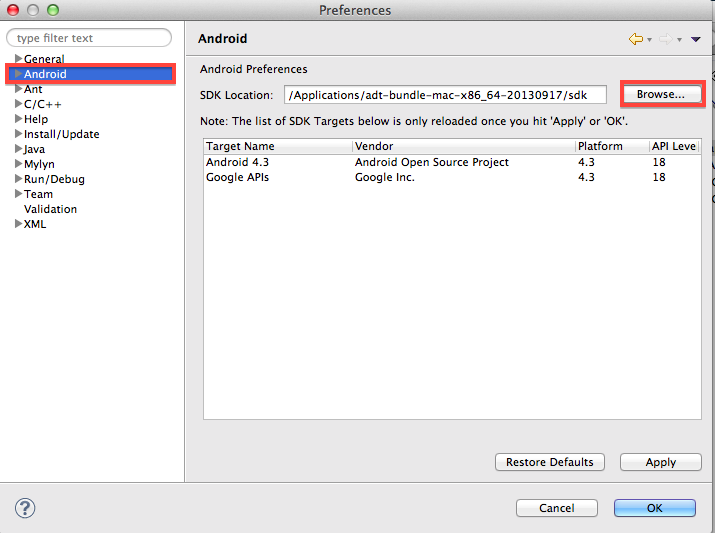Expand the Mylyn preferences node
The width and height of the screenshot is (715, 533).
tap(19, 164)
